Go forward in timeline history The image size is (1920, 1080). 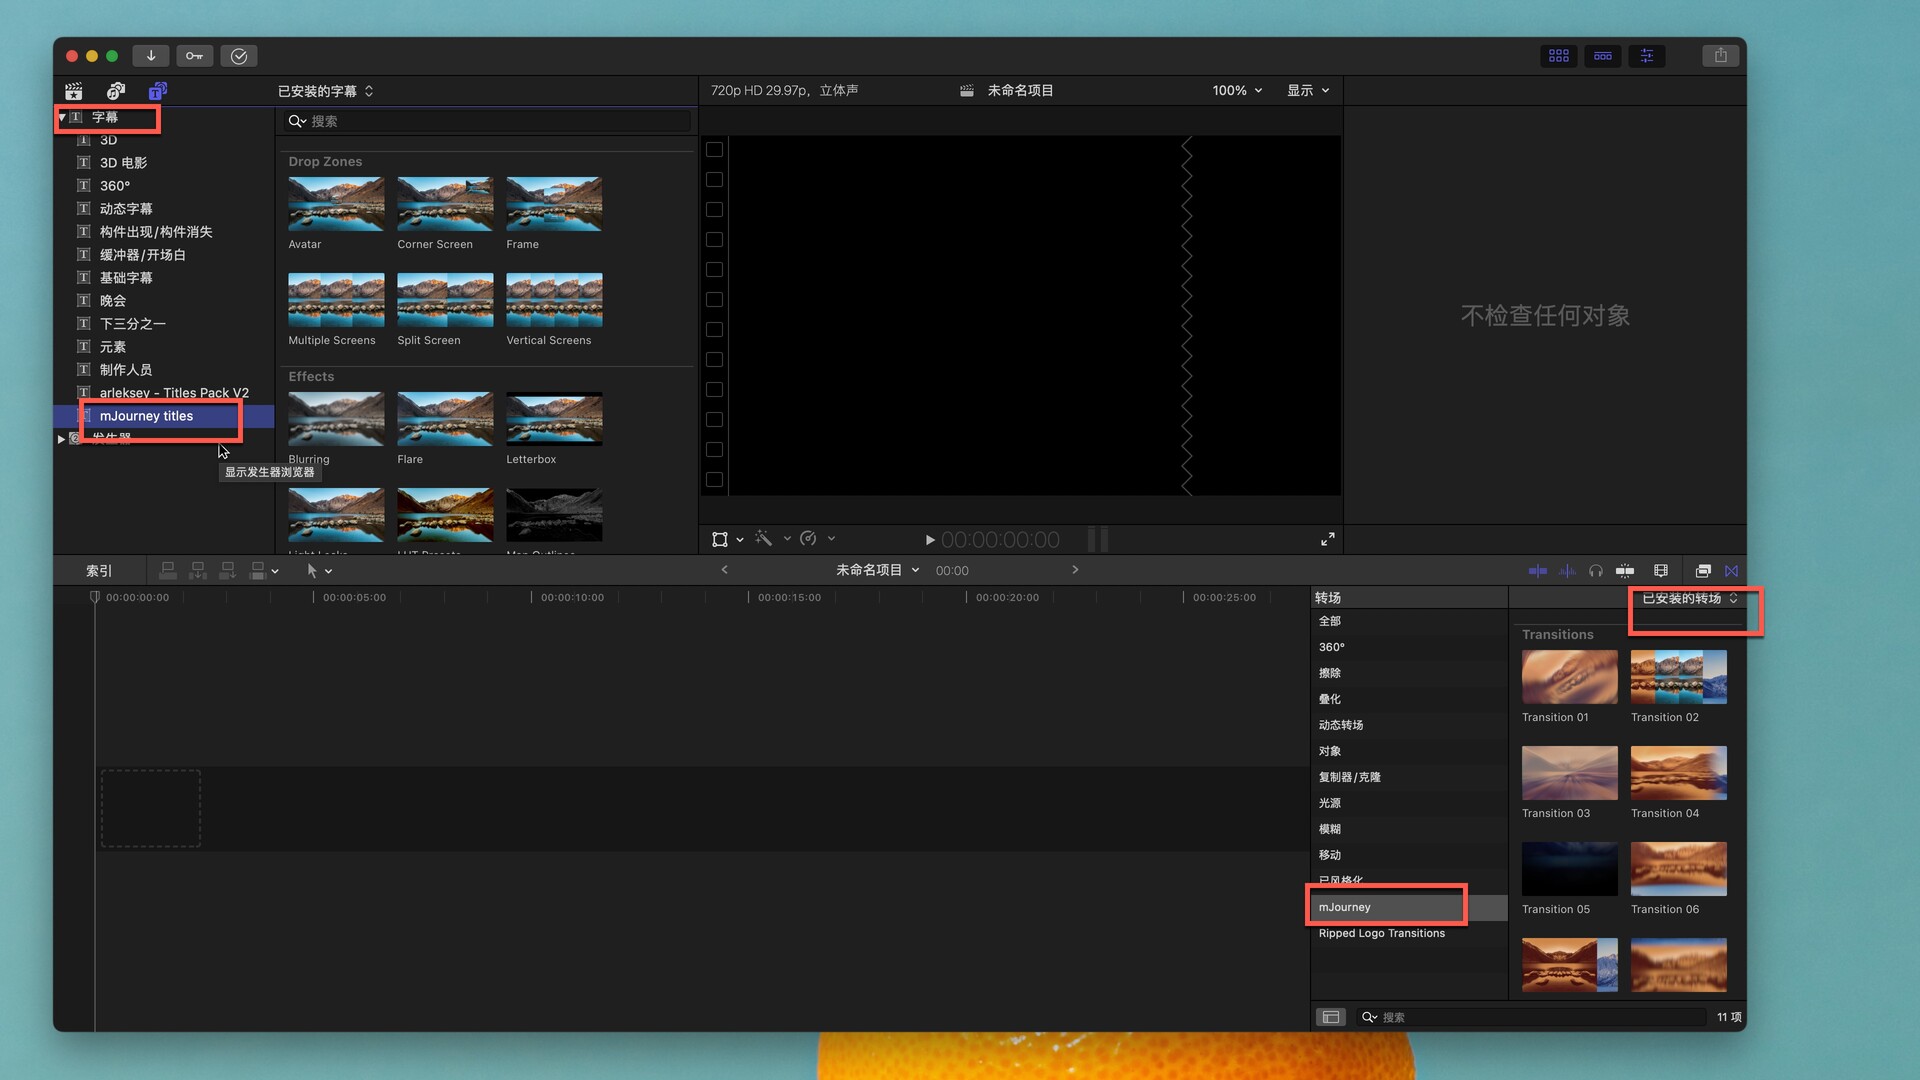tap(1075, 570)
